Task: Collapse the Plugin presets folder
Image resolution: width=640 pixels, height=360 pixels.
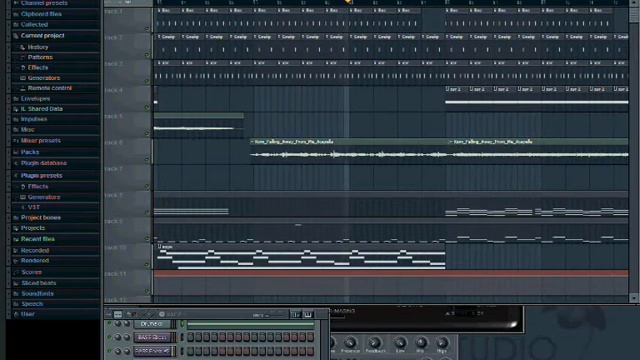Action: click(x=42, y=176)
